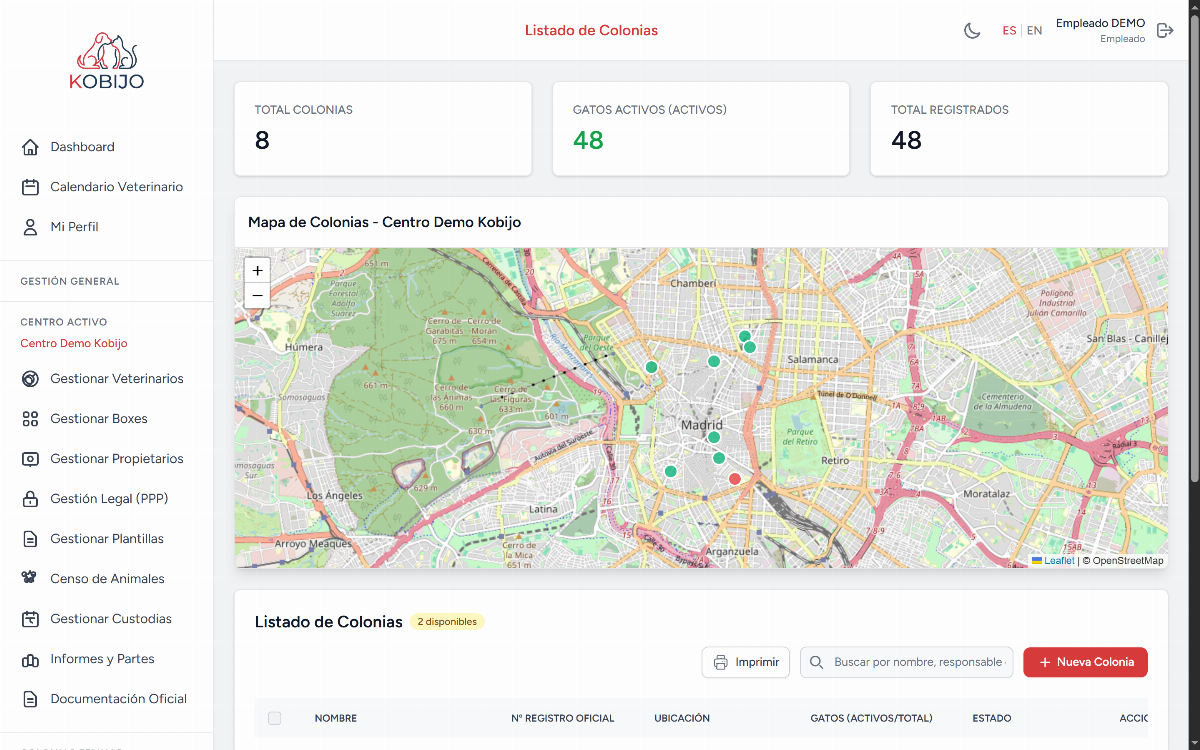This screenshot has width=1200, height=750.
Task: Click the Censo de Animales paw icon
Action: (30, 579)
